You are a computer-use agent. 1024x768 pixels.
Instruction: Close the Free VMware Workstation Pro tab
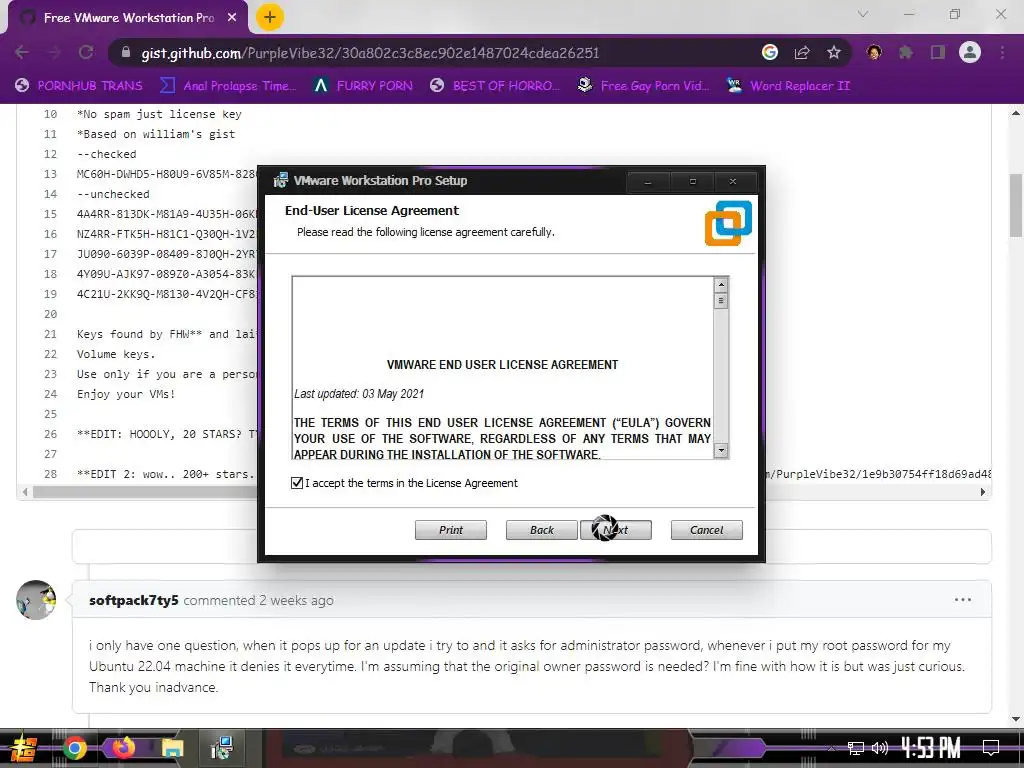click(232, 18)
